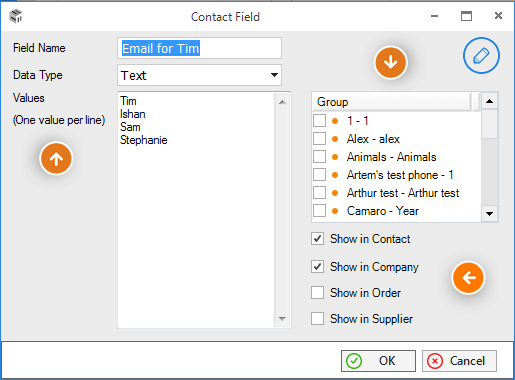Click the Values list scroll down arrow
The height and width of the screenshot is (380, 515).
pyautogui.click(x=282, y=319)
